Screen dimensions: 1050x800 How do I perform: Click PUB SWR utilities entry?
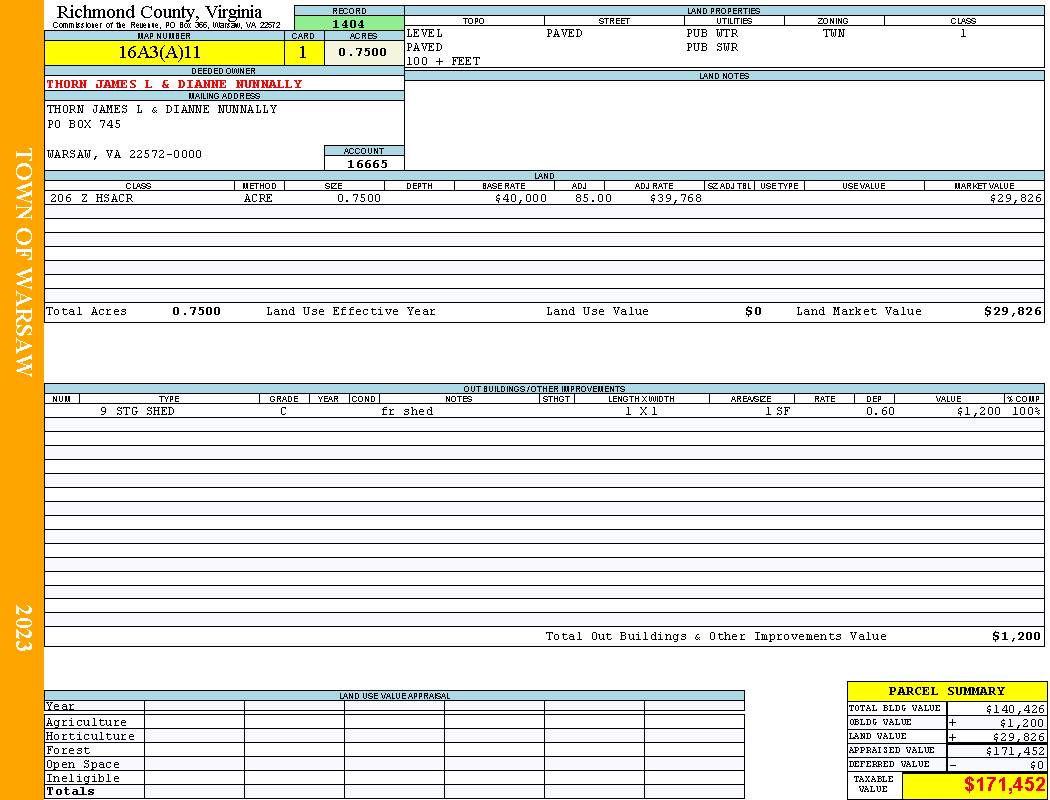(x=712, y=48)
